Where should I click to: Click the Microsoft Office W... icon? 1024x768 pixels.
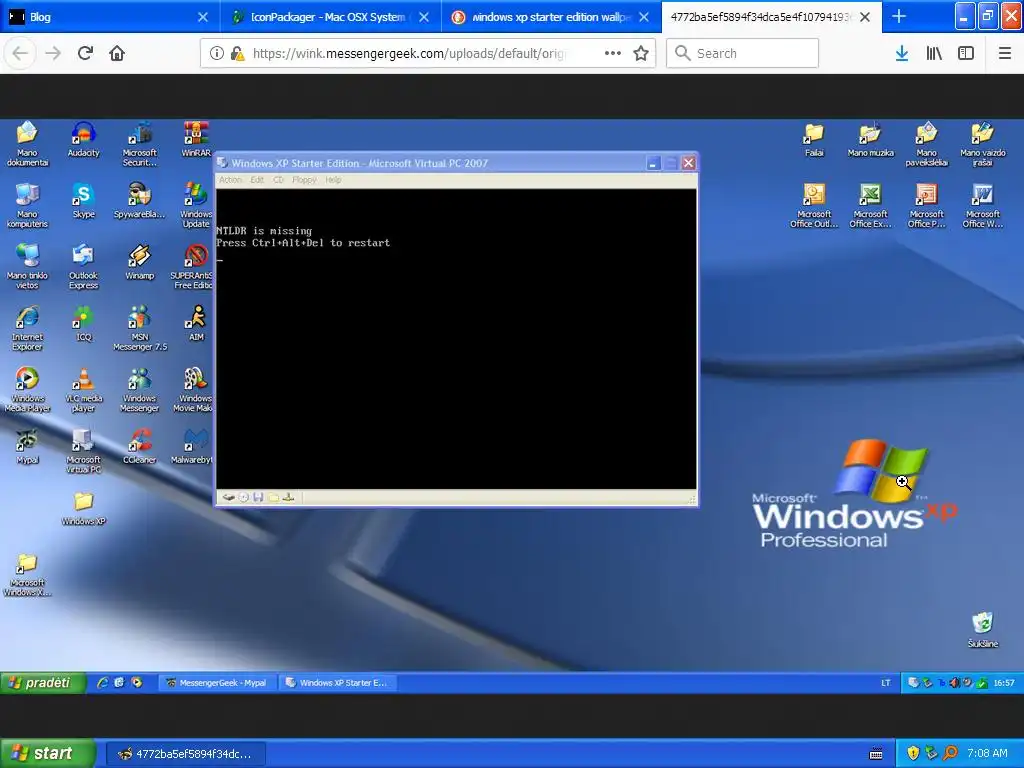tap(983, 206)
